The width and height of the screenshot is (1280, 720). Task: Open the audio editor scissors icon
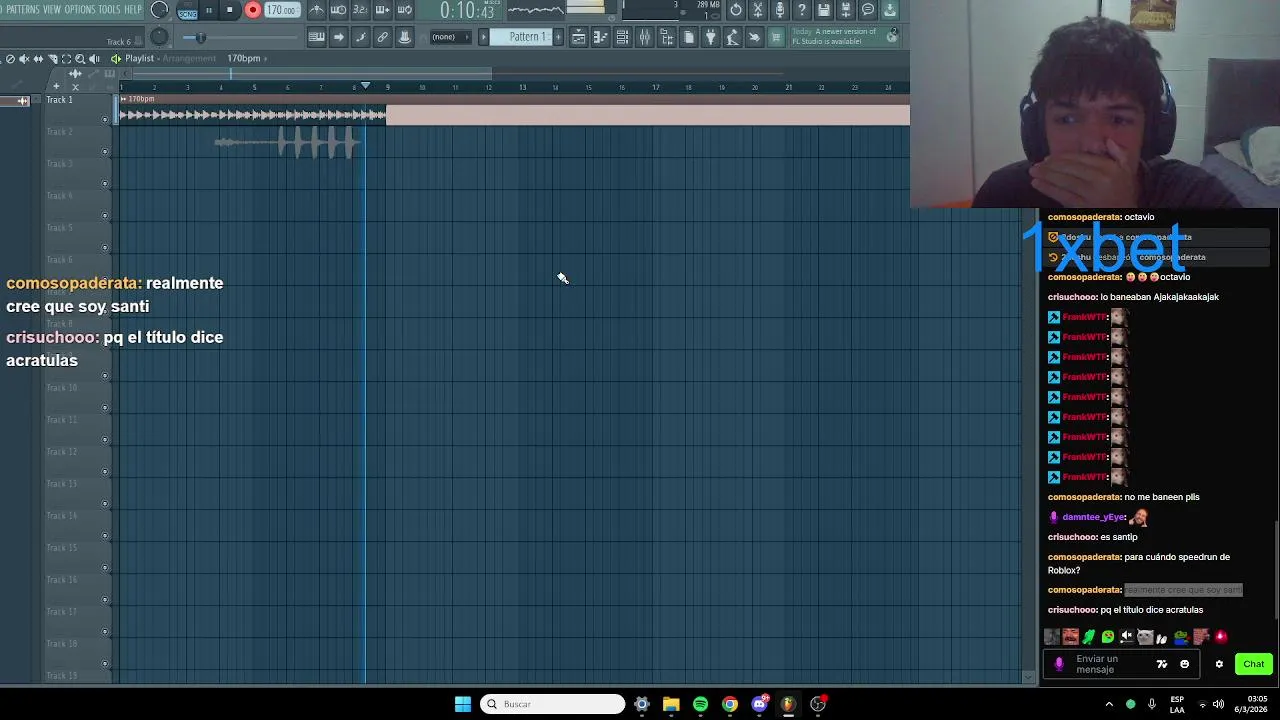click(x=758, y=10)
